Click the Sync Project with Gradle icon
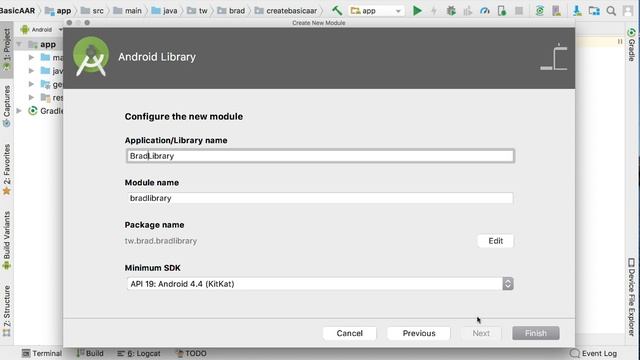This screenshot has height=360, width=640. (540, 11)
